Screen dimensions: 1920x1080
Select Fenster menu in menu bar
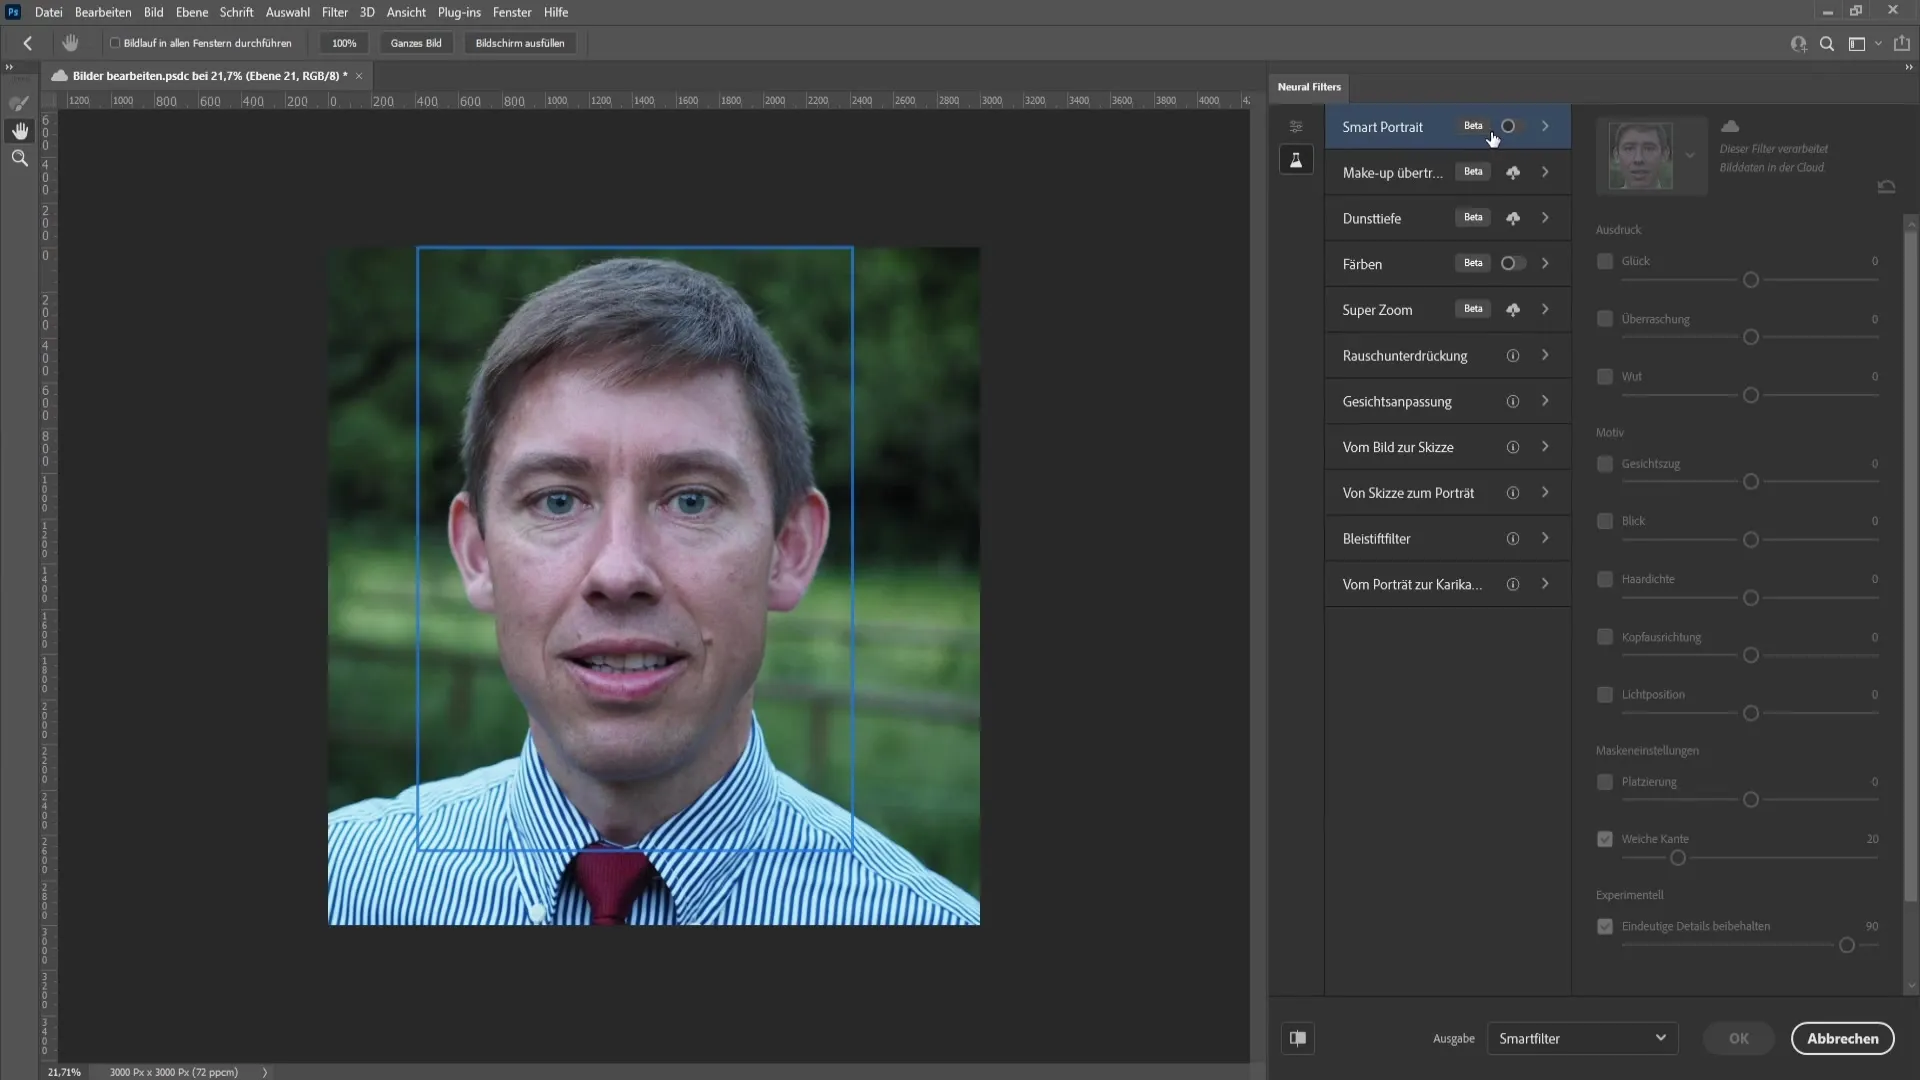(x=514, y=12)
